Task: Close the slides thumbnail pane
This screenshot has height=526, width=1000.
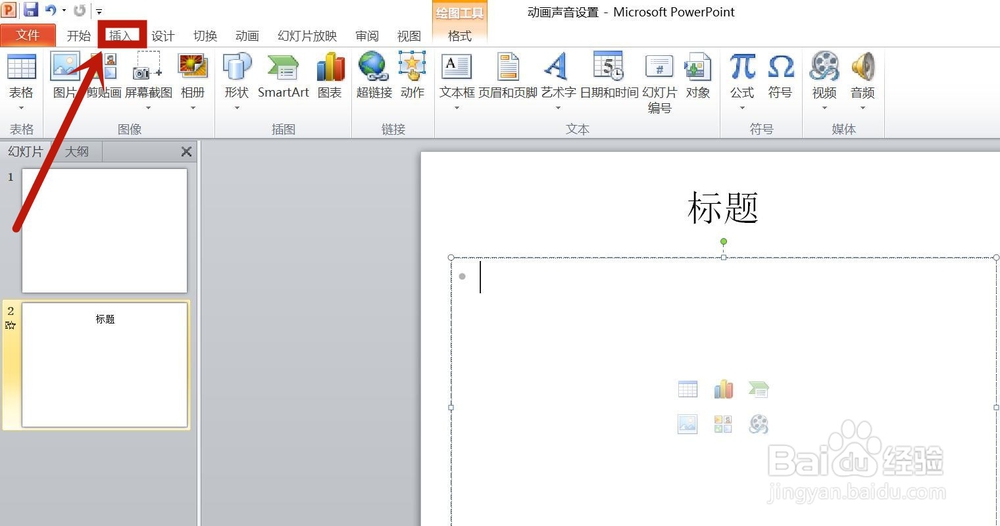Action: (186, 152)
